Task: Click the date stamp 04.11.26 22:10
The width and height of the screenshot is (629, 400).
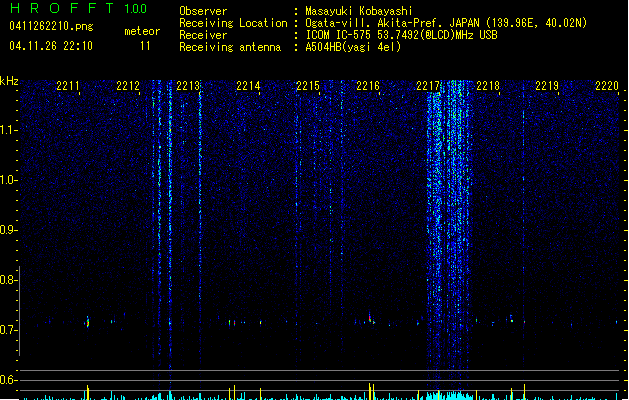Action: tap(51, 46)
